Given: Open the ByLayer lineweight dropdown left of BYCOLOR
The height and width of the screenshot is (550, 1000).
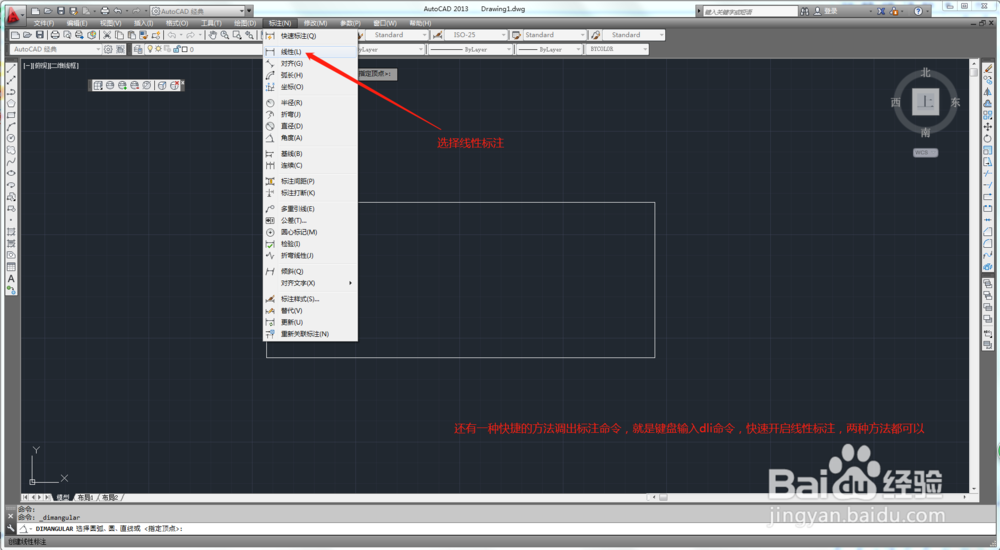Looking at the screenshot, I should (x=578, y=49).
